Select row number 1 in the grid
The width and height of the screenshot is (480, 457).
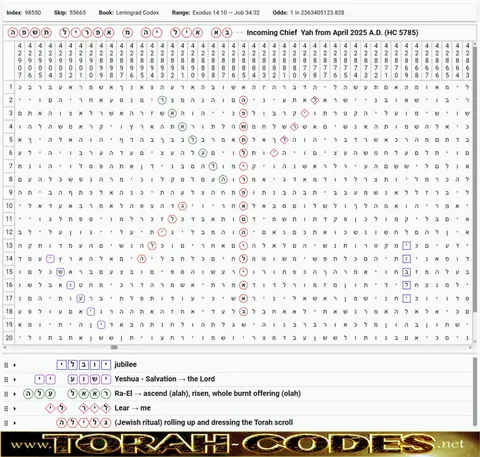[x=10, y=87]
